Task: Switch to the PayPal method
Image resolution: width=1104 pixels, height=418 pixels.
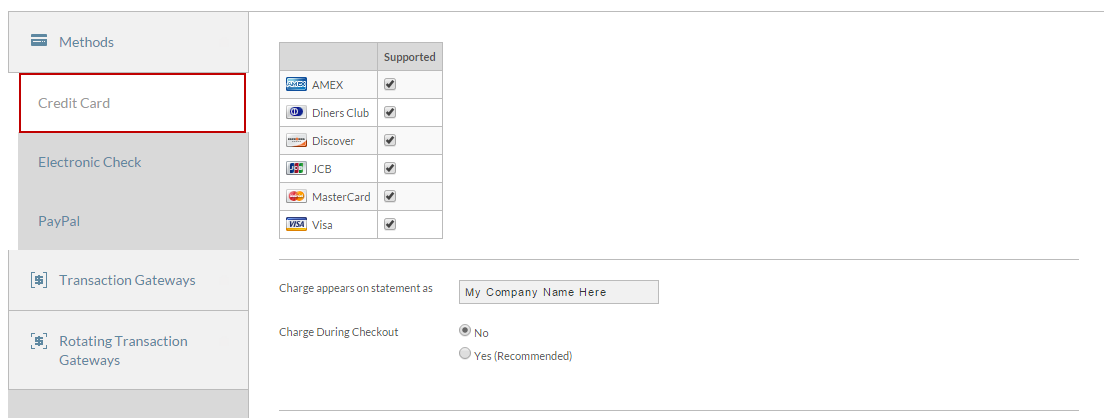Action: click(133, 221)
